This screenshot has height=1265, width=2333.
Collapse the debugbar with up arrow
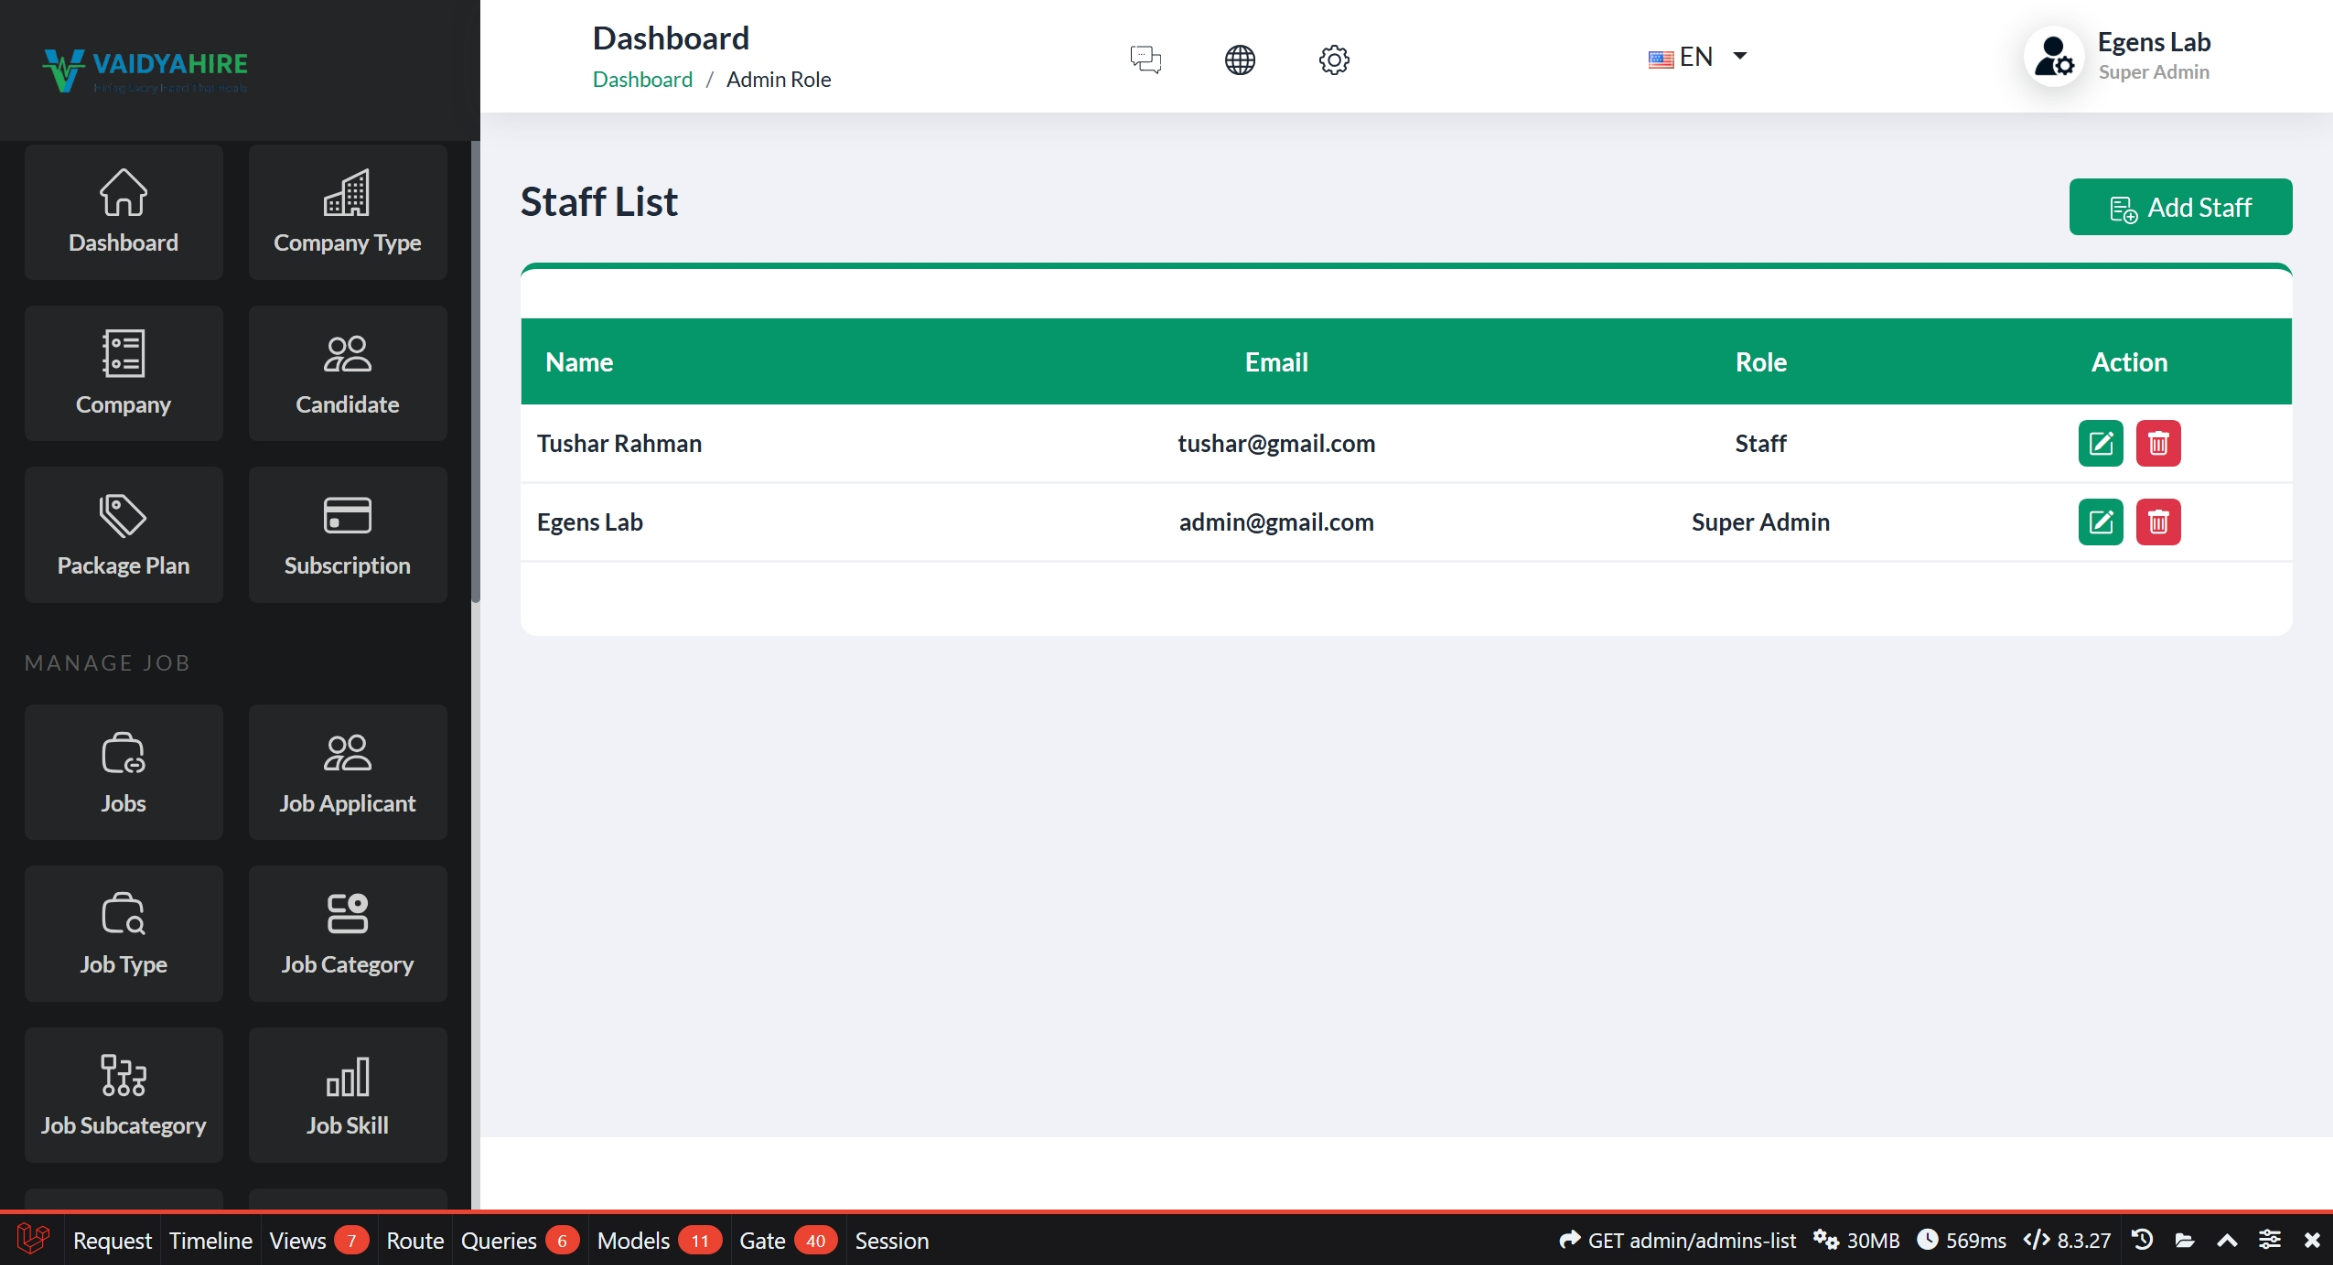coord(2227,1240)
